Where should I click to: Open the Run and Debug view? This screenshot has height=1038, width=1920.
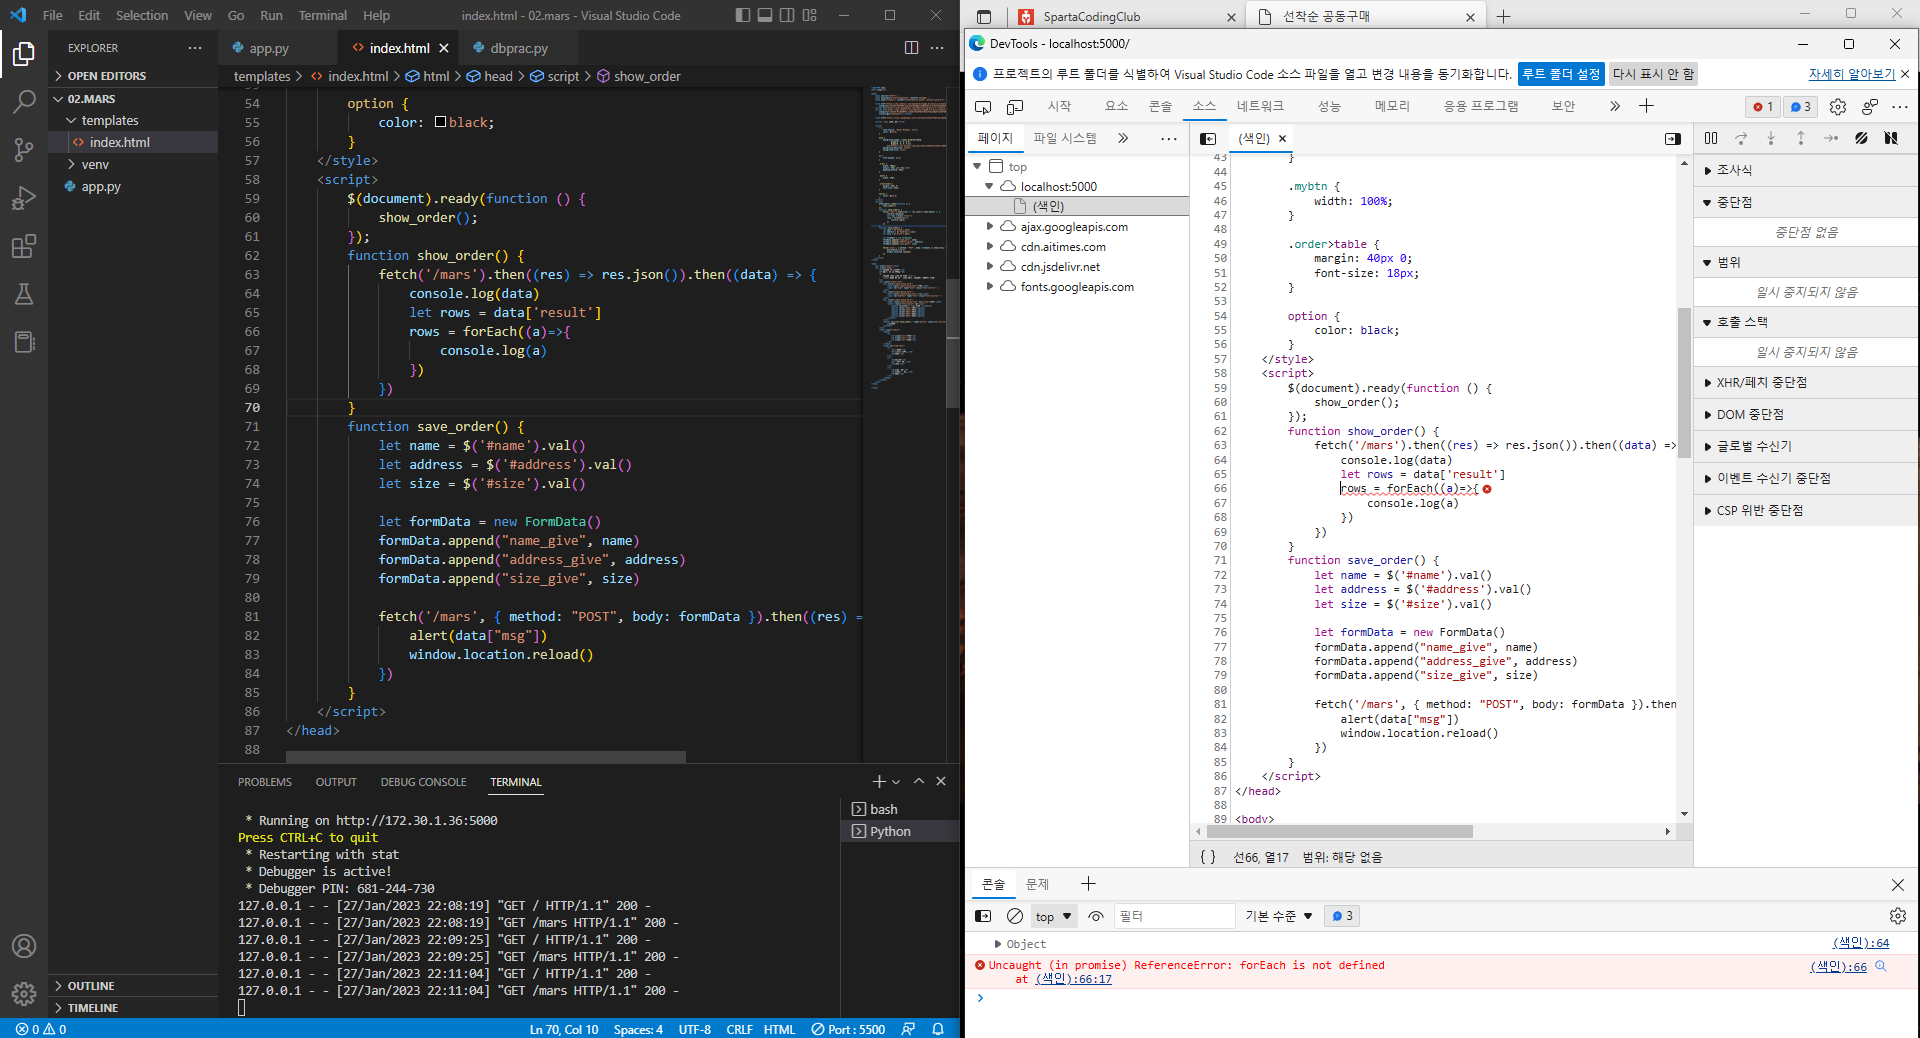24,198
